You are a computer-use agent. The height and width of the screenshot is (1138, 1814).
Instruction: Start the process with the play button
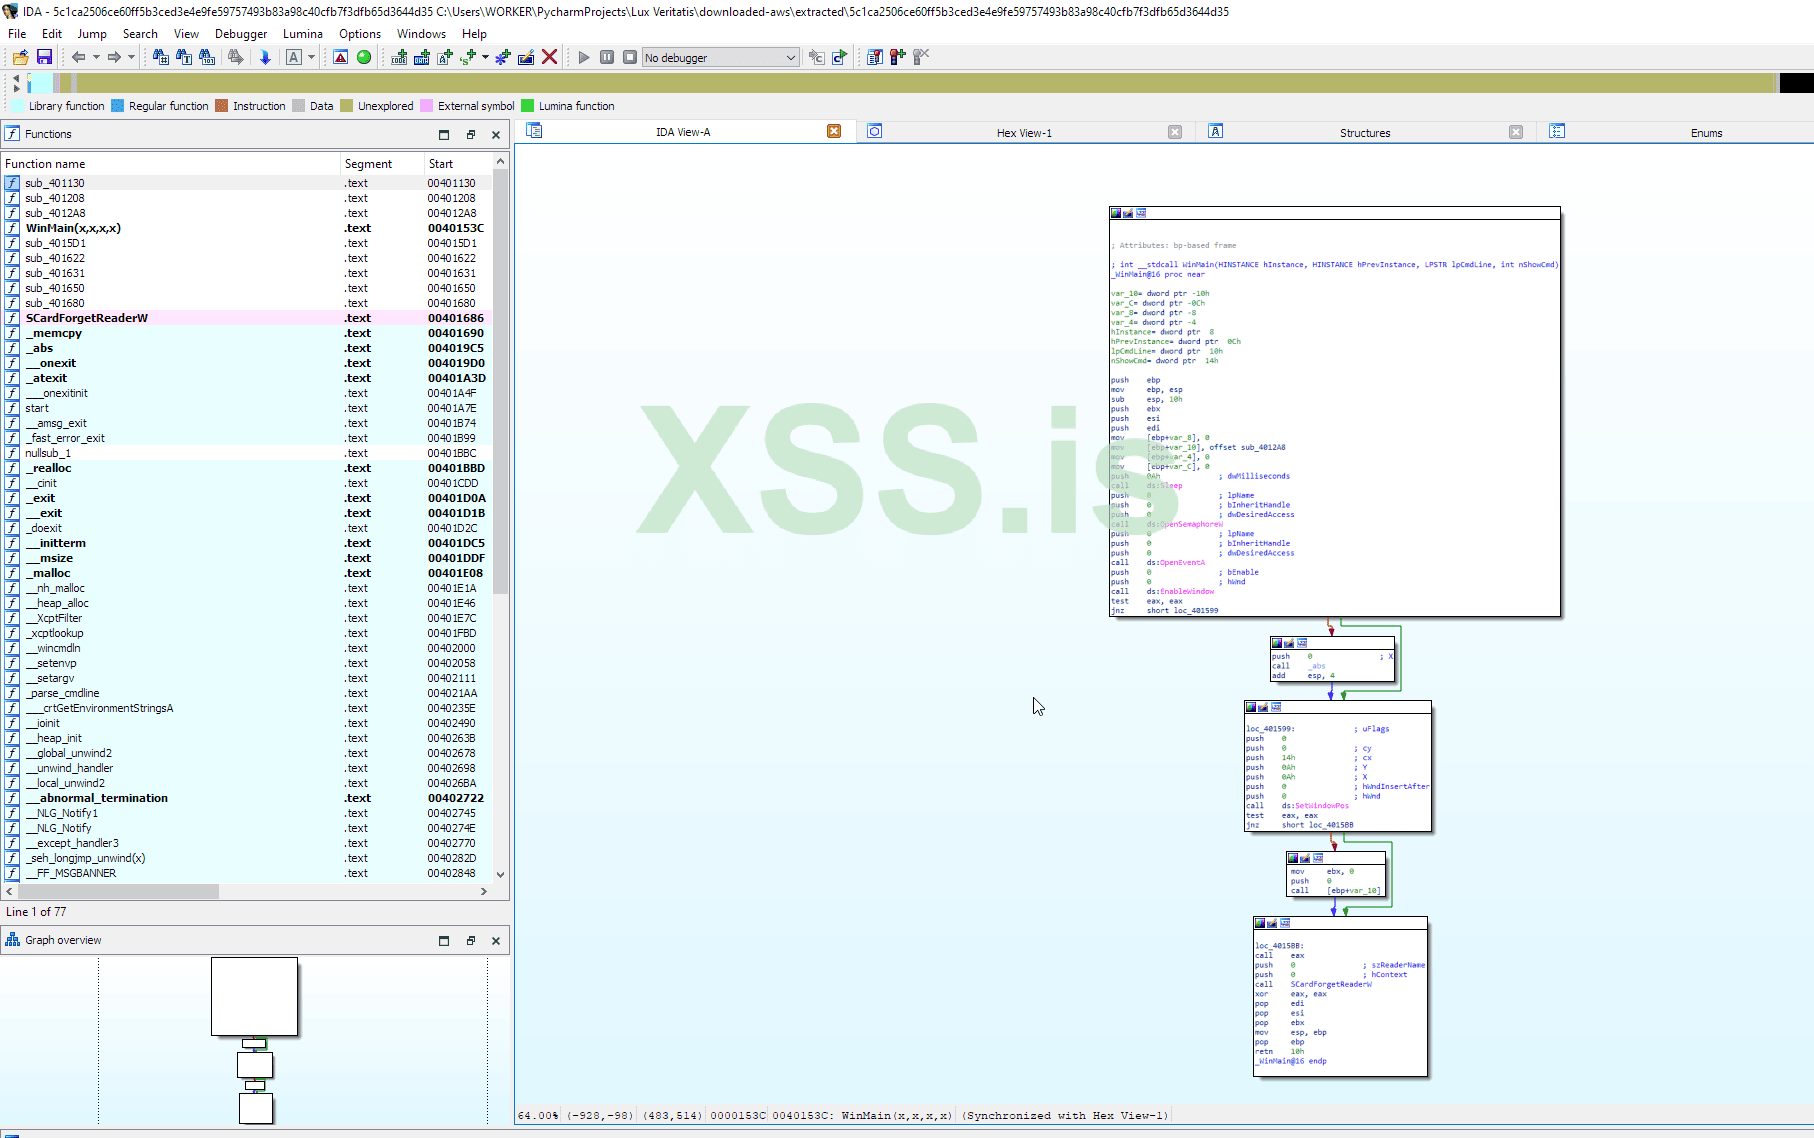click(x=584, y=57)
